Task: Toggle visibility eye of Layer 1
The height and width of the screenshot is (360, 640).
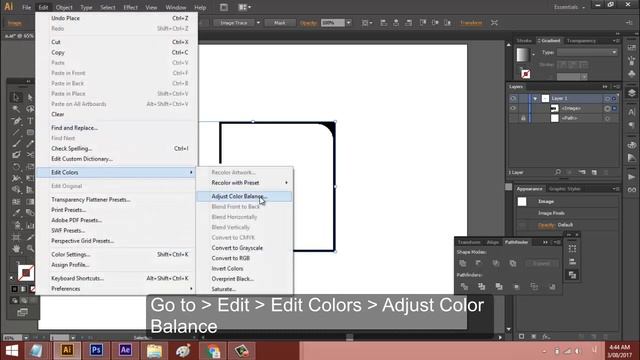Action: click(513, 98)
